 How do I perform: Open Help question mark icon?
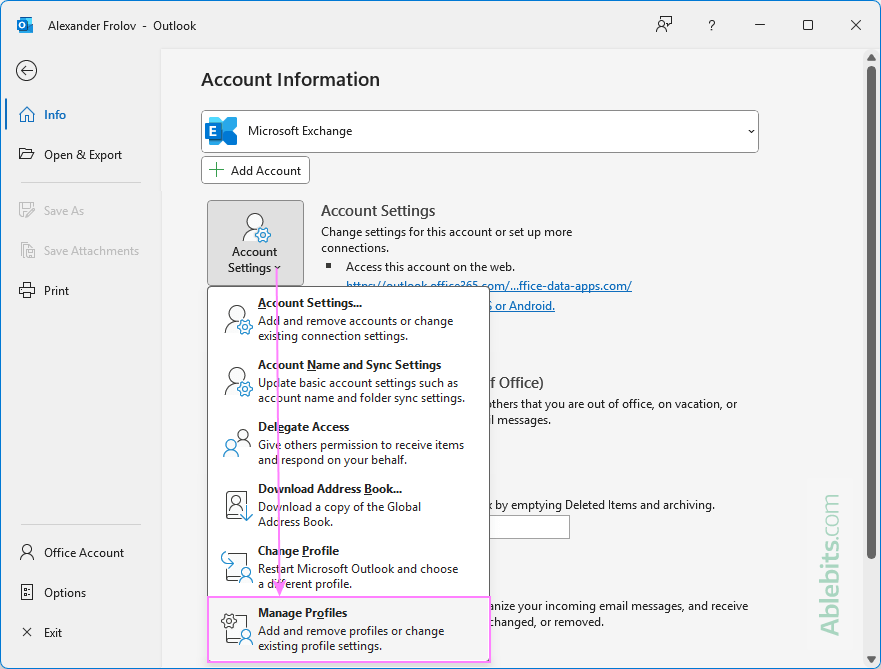711,25
